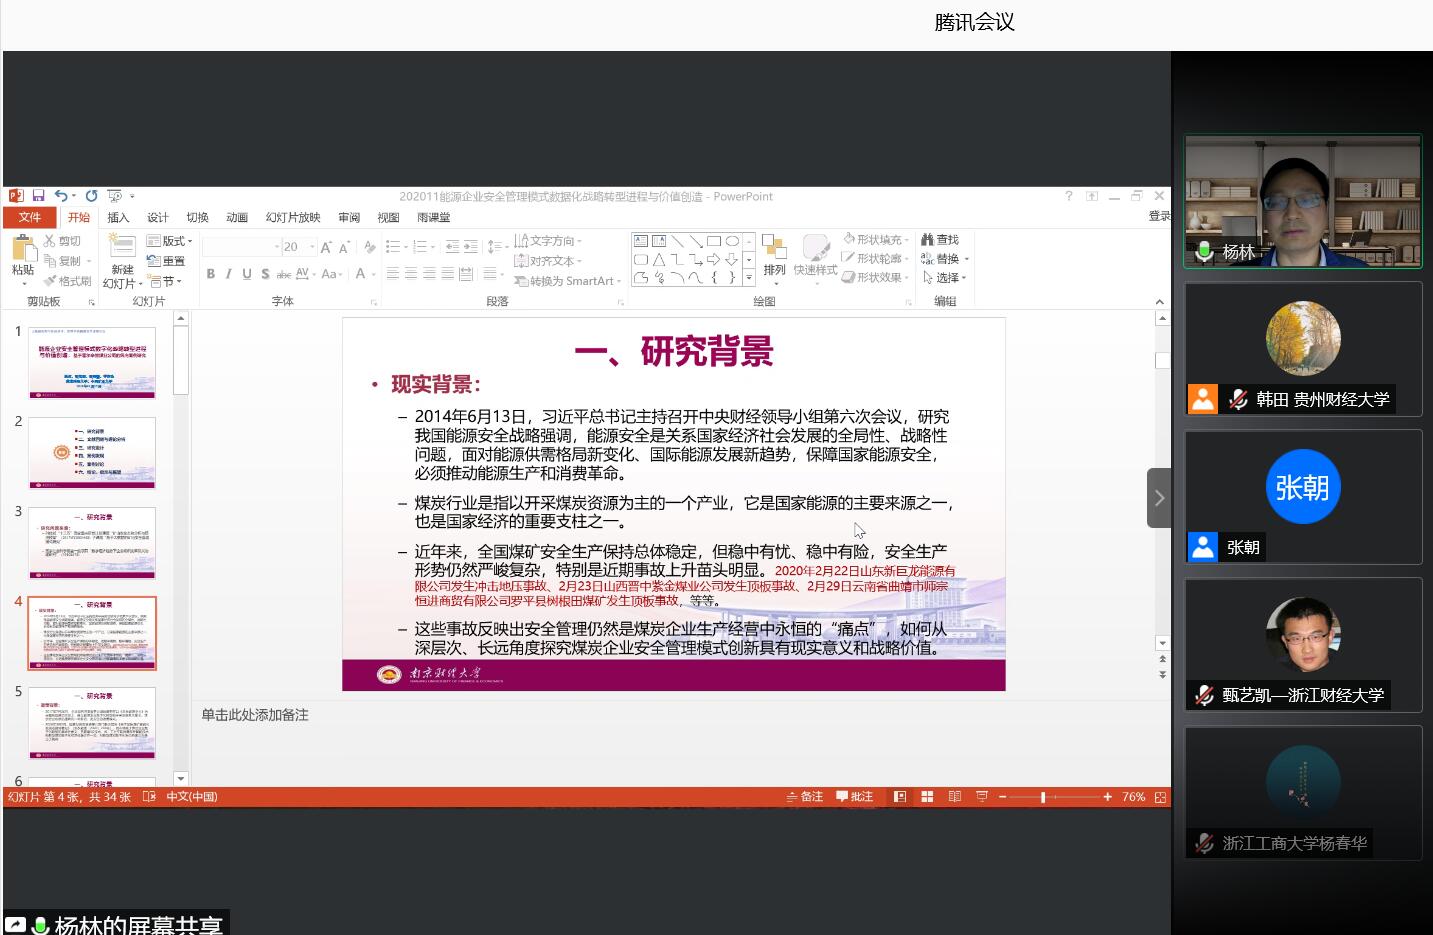Click the Undo arrow icon

click(x=61, y=196)
